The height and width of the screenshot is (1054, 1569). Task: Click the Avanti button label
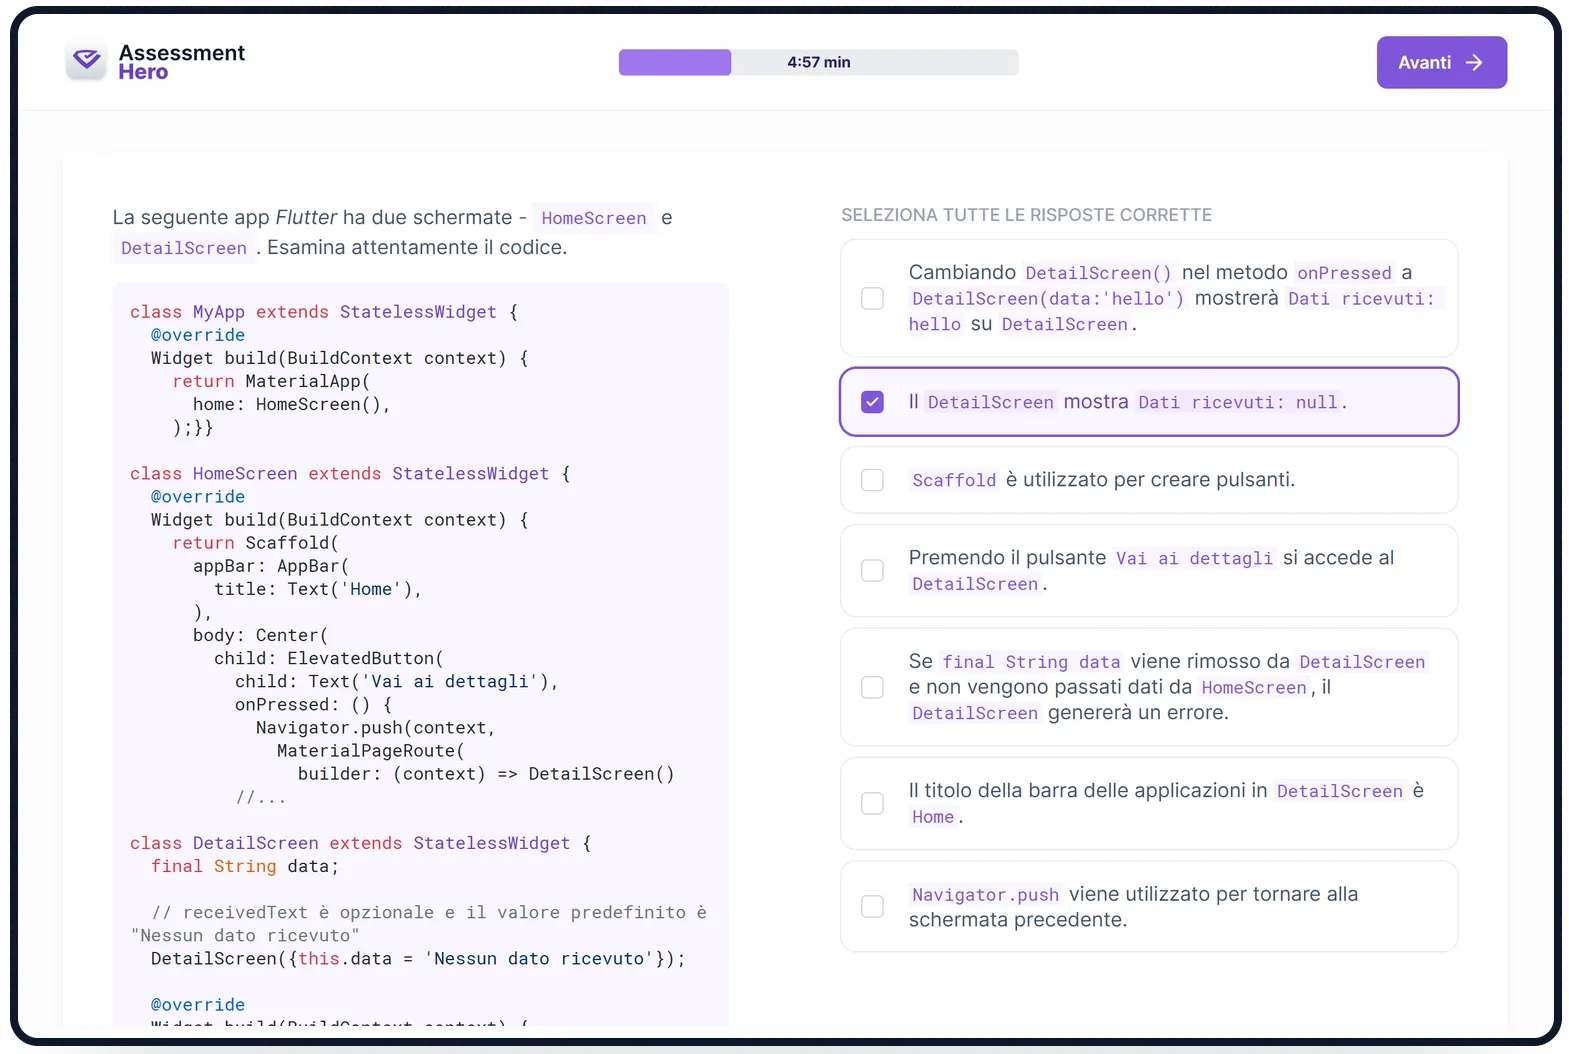click(x=1424, y=63)
